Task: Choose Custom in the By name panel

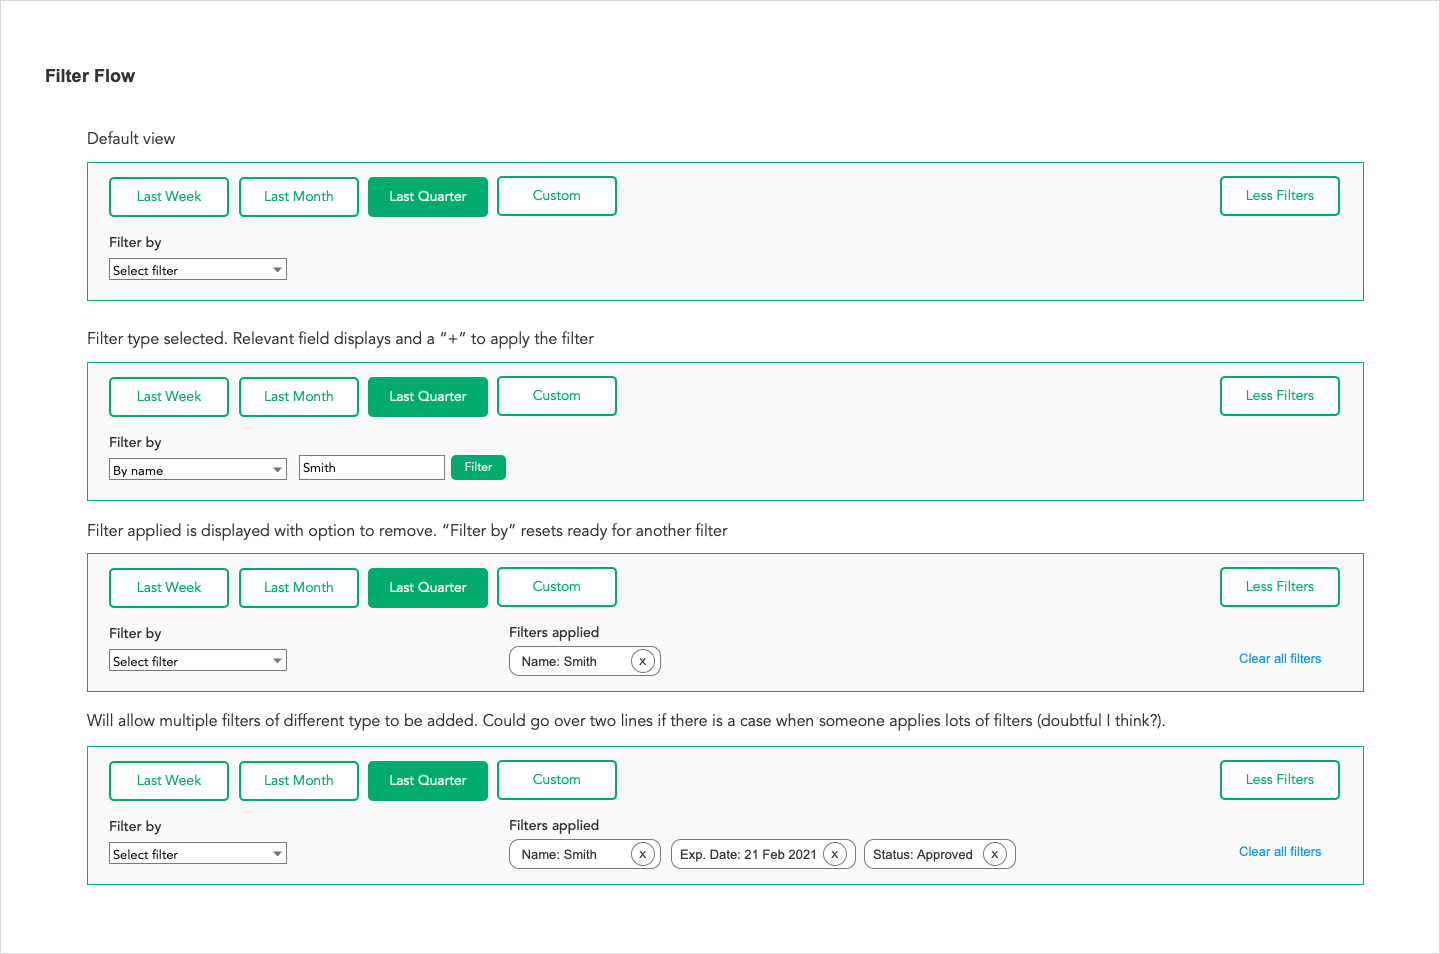Action: pyautogui.click(x=557, y=396)
